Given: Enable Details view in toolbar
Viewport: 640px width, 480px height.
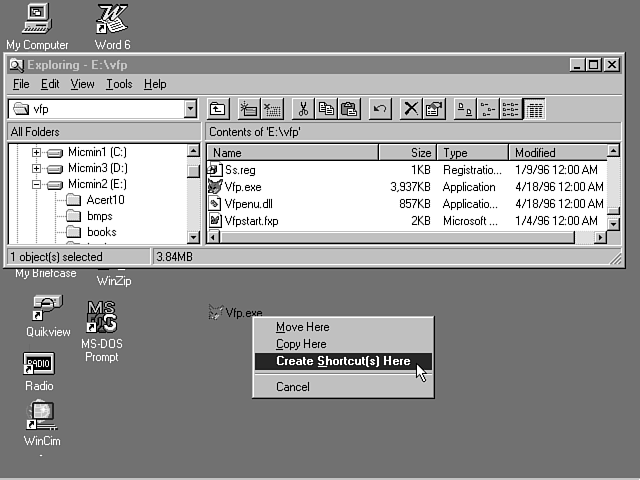Looking at the screenshot, I should tap(534, 109).
